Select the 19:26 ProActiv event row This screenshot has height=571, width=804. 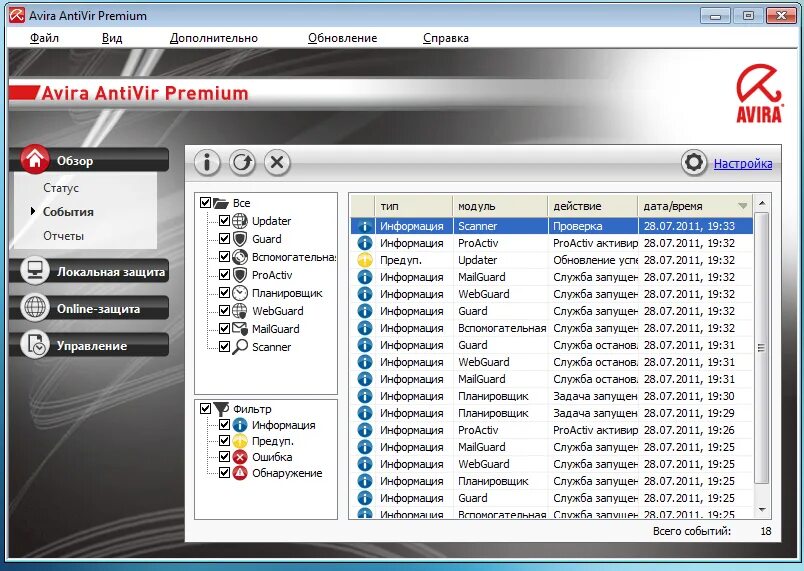click(552, 430)
